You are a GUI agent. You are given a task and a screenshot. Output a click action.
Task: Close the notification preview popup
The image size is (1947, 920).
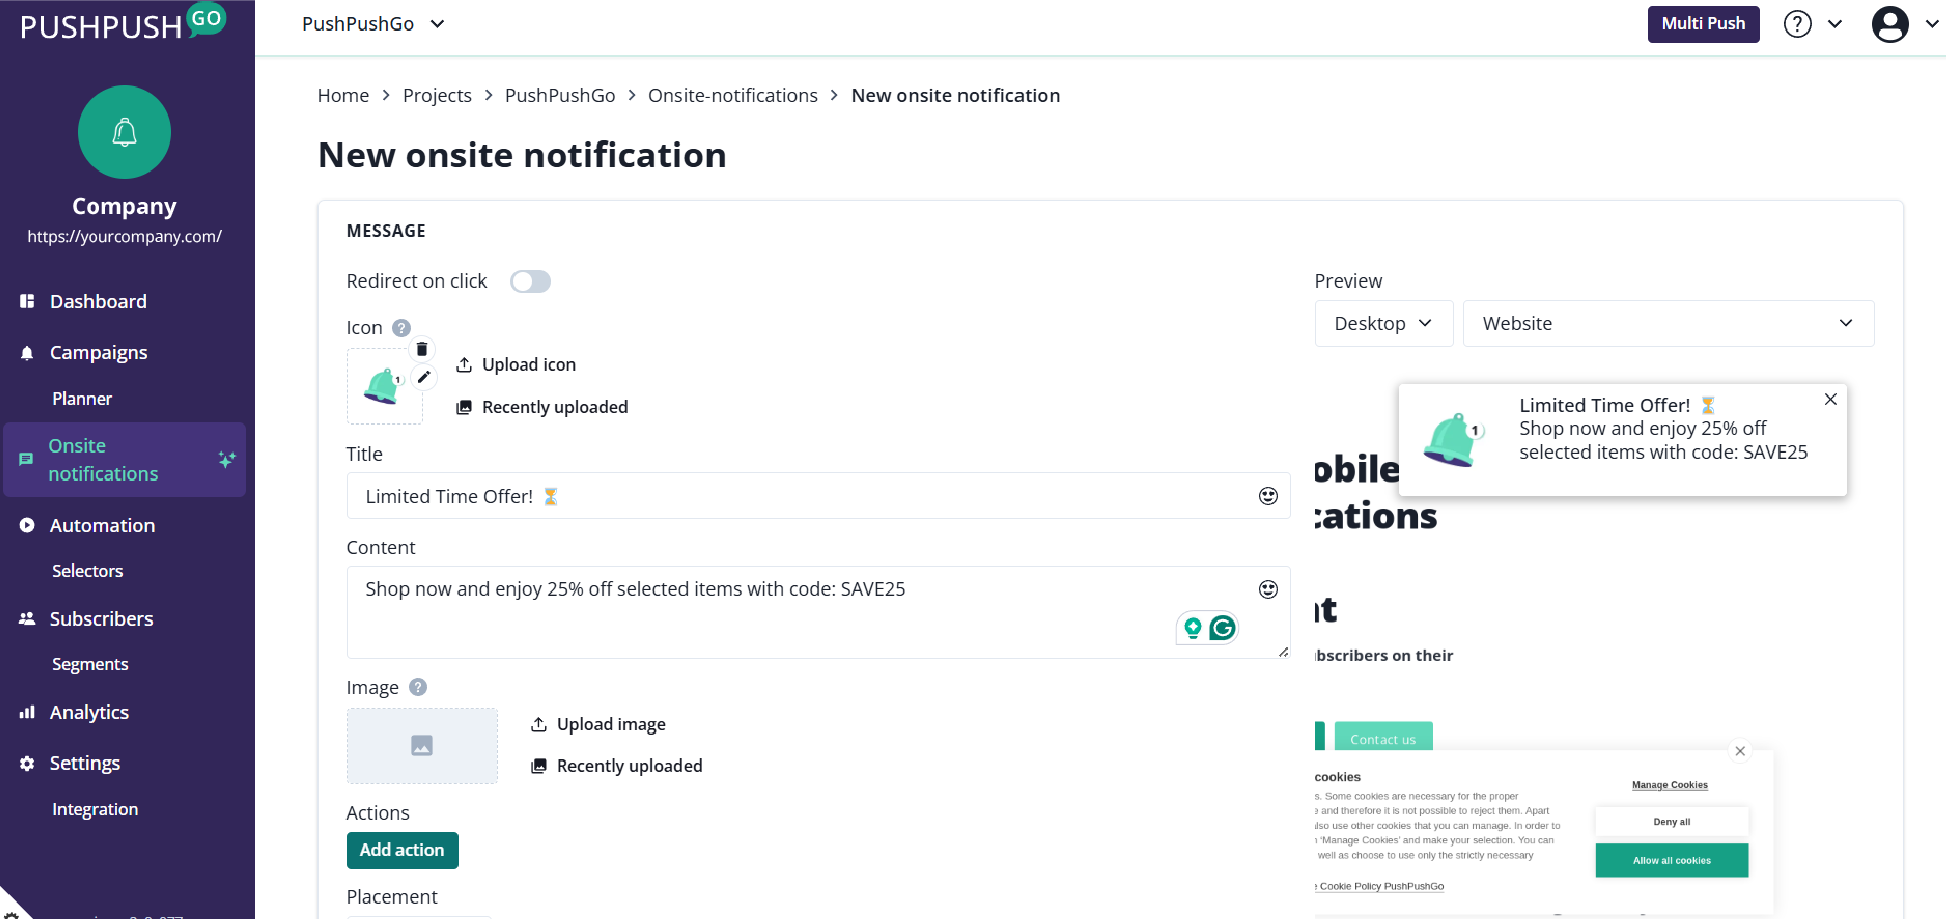pos(1830,399)
